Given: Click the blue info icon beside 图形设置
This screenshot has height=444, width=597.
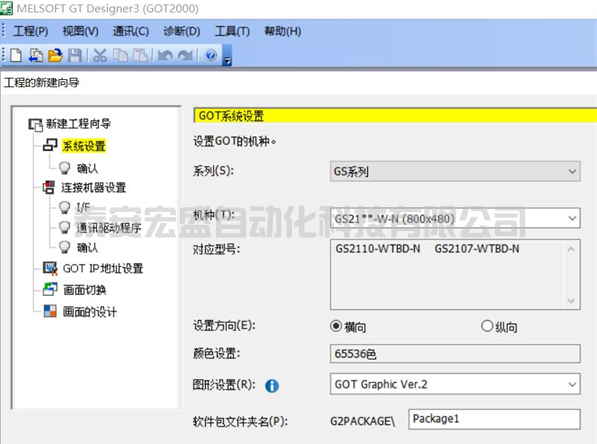Looking at the screenshot, I should click(272, 386).
